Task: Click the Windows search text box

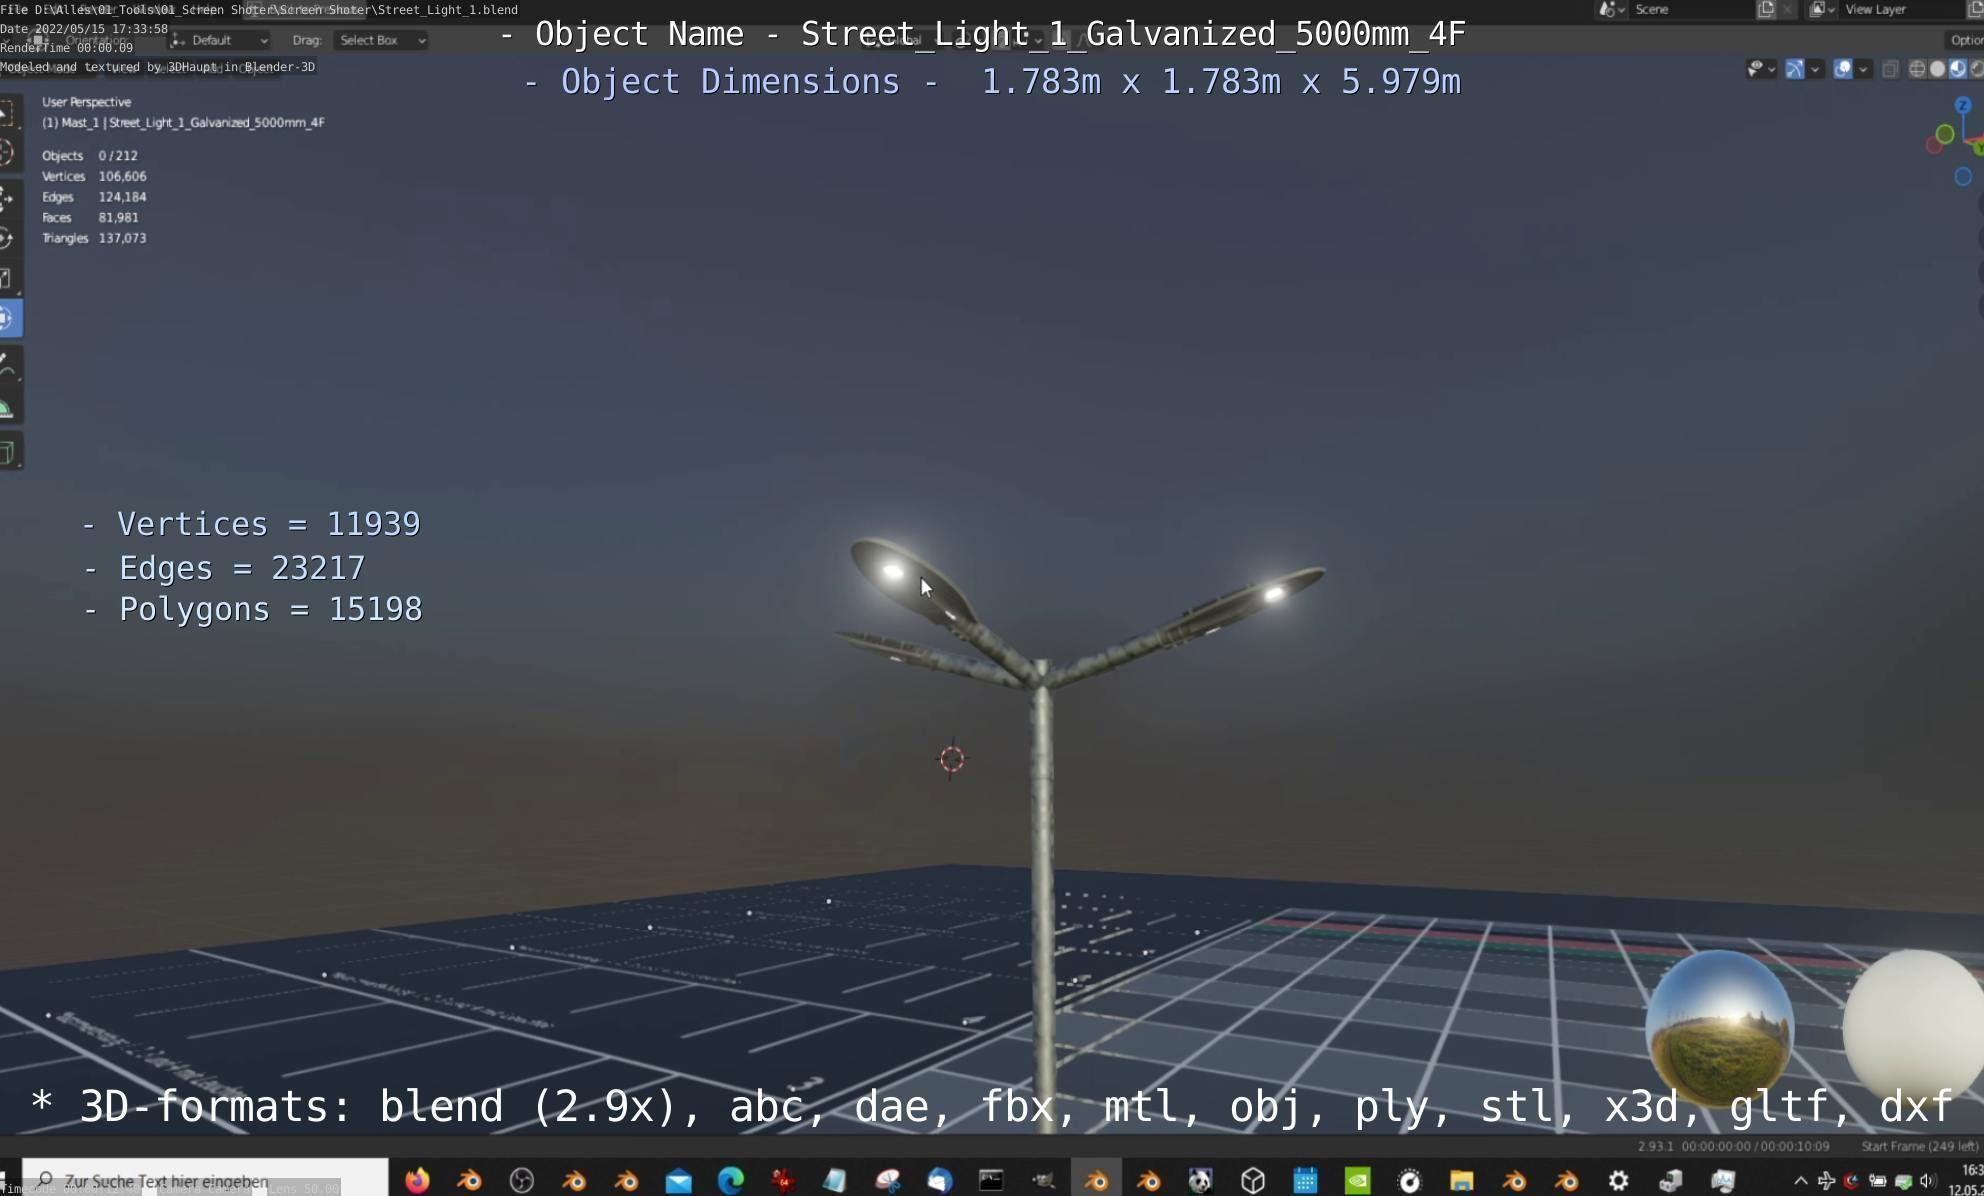Action: click(205, 1181)
